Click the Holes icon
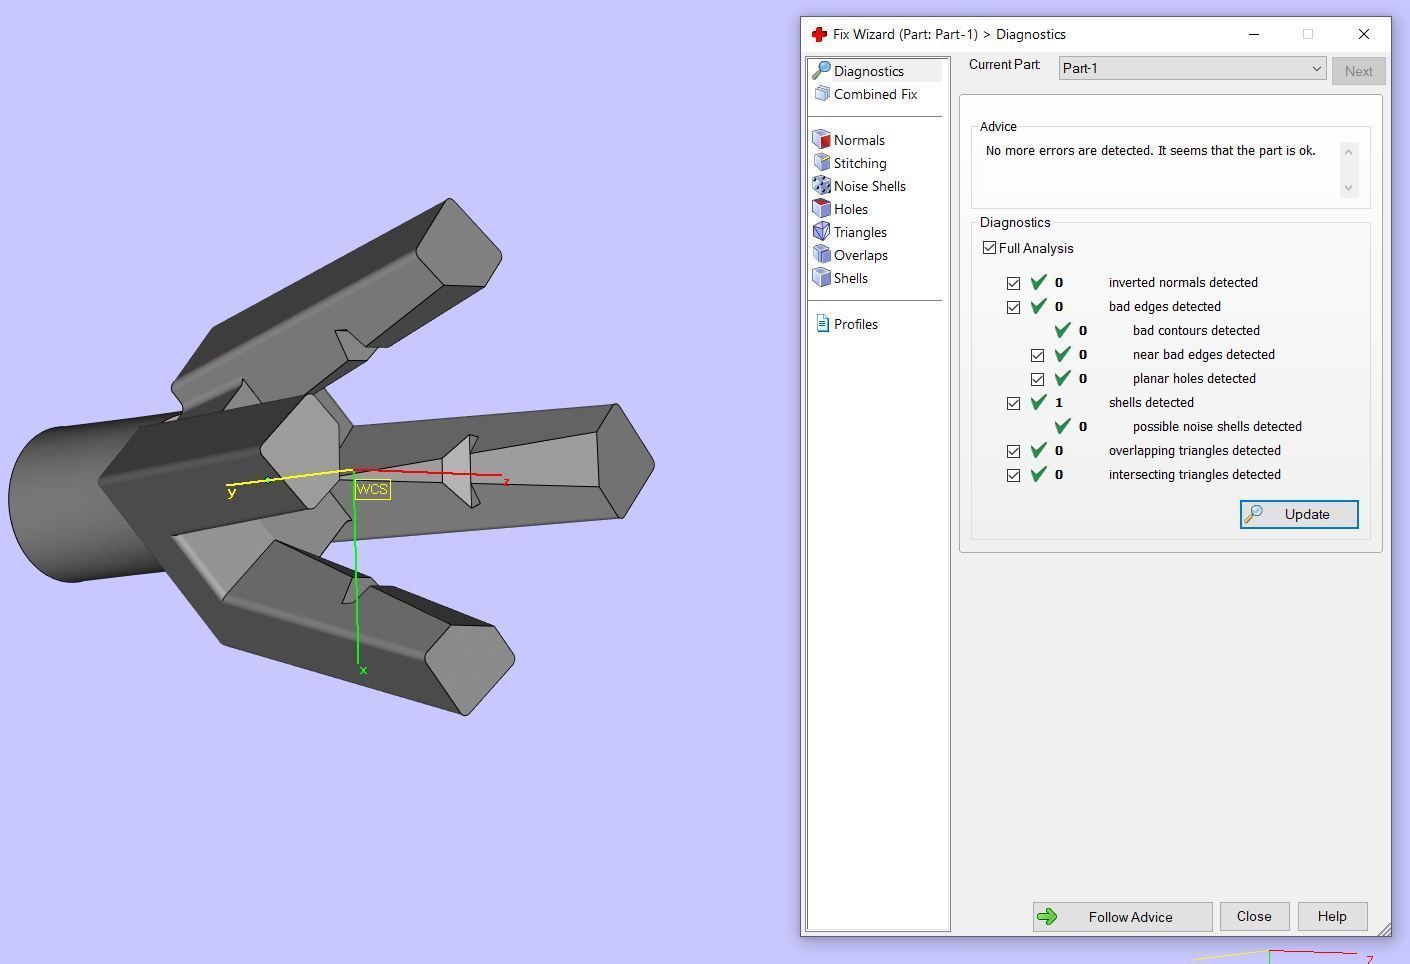Image resolution: width=1410 pixels, height=964 pixels. 822,208
